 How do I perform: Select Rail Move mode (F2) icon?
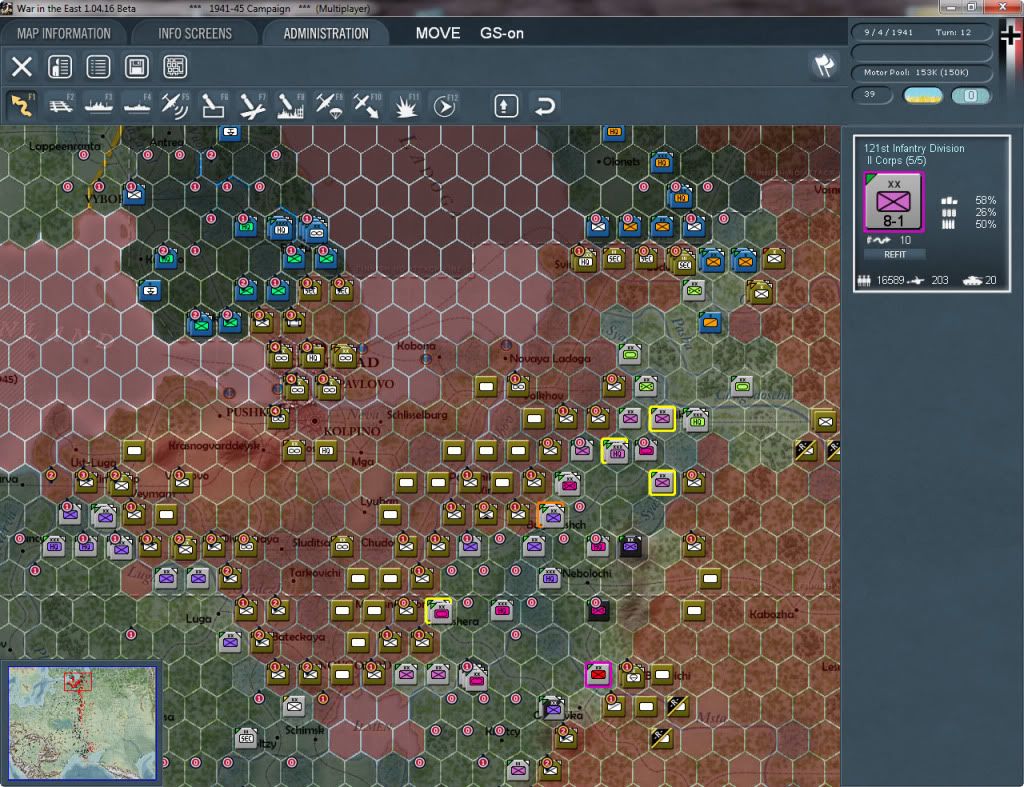[61, 105]
